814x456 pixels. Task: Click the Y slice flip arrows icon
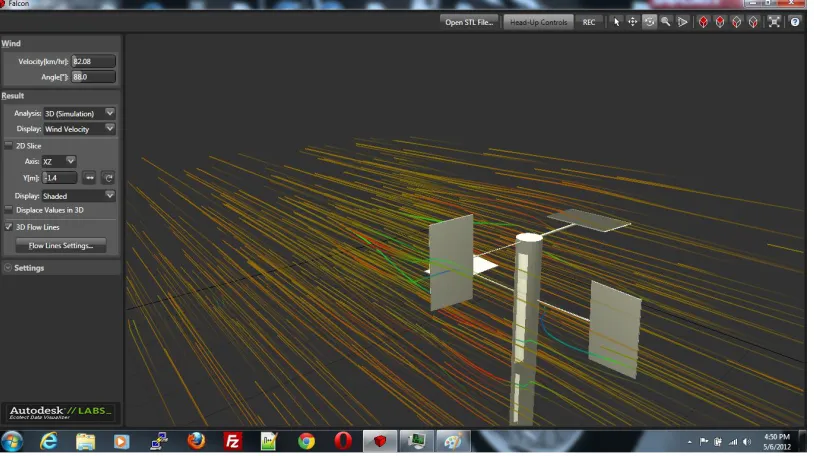90,179
